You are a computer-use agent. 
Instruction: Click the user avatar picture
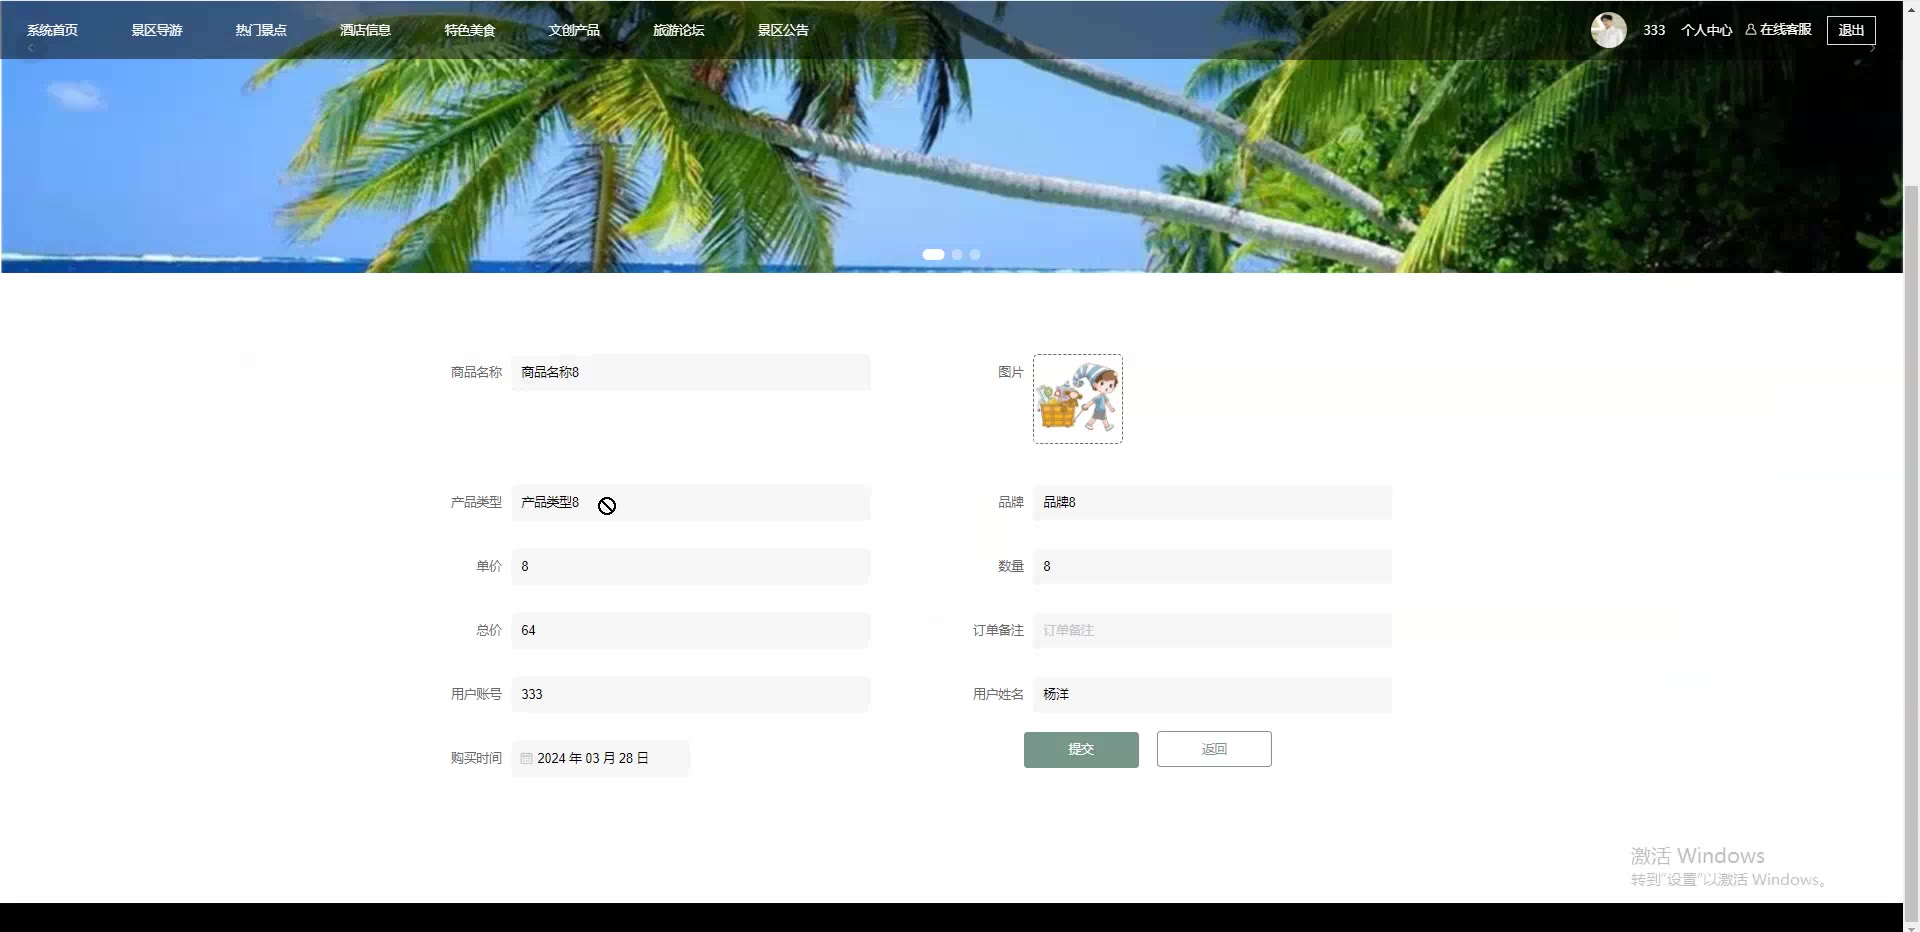(x=1608, y=30)
